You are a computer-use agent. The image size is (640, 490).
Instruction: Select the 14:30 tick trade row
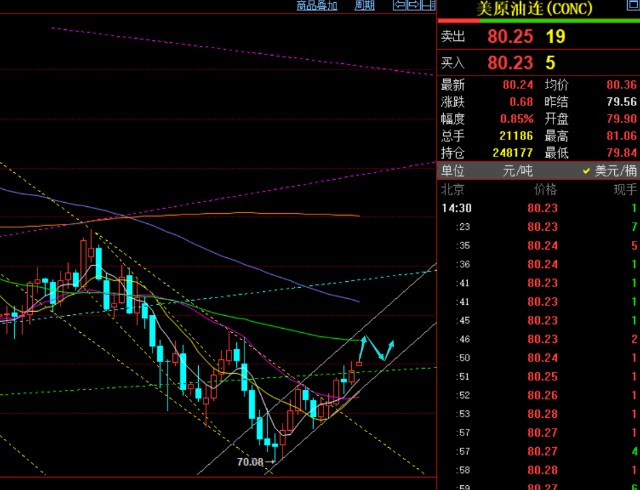tap(538, 208)
